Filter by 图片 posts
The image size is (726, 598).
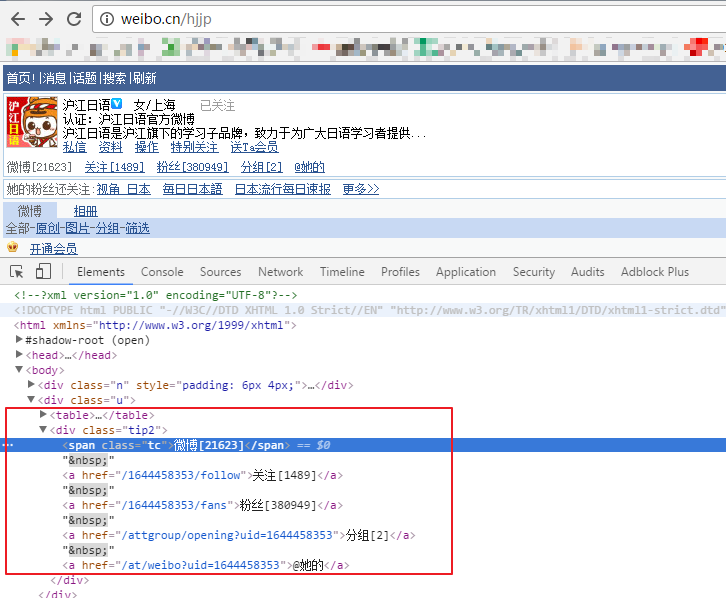[77, 228]
